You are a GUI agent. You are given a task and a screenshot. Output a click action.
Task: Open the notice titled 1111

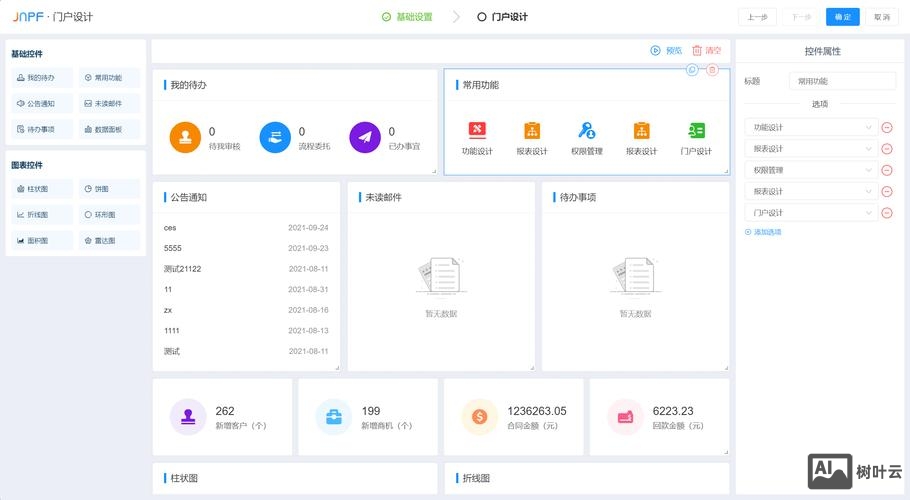click(172, 331)
